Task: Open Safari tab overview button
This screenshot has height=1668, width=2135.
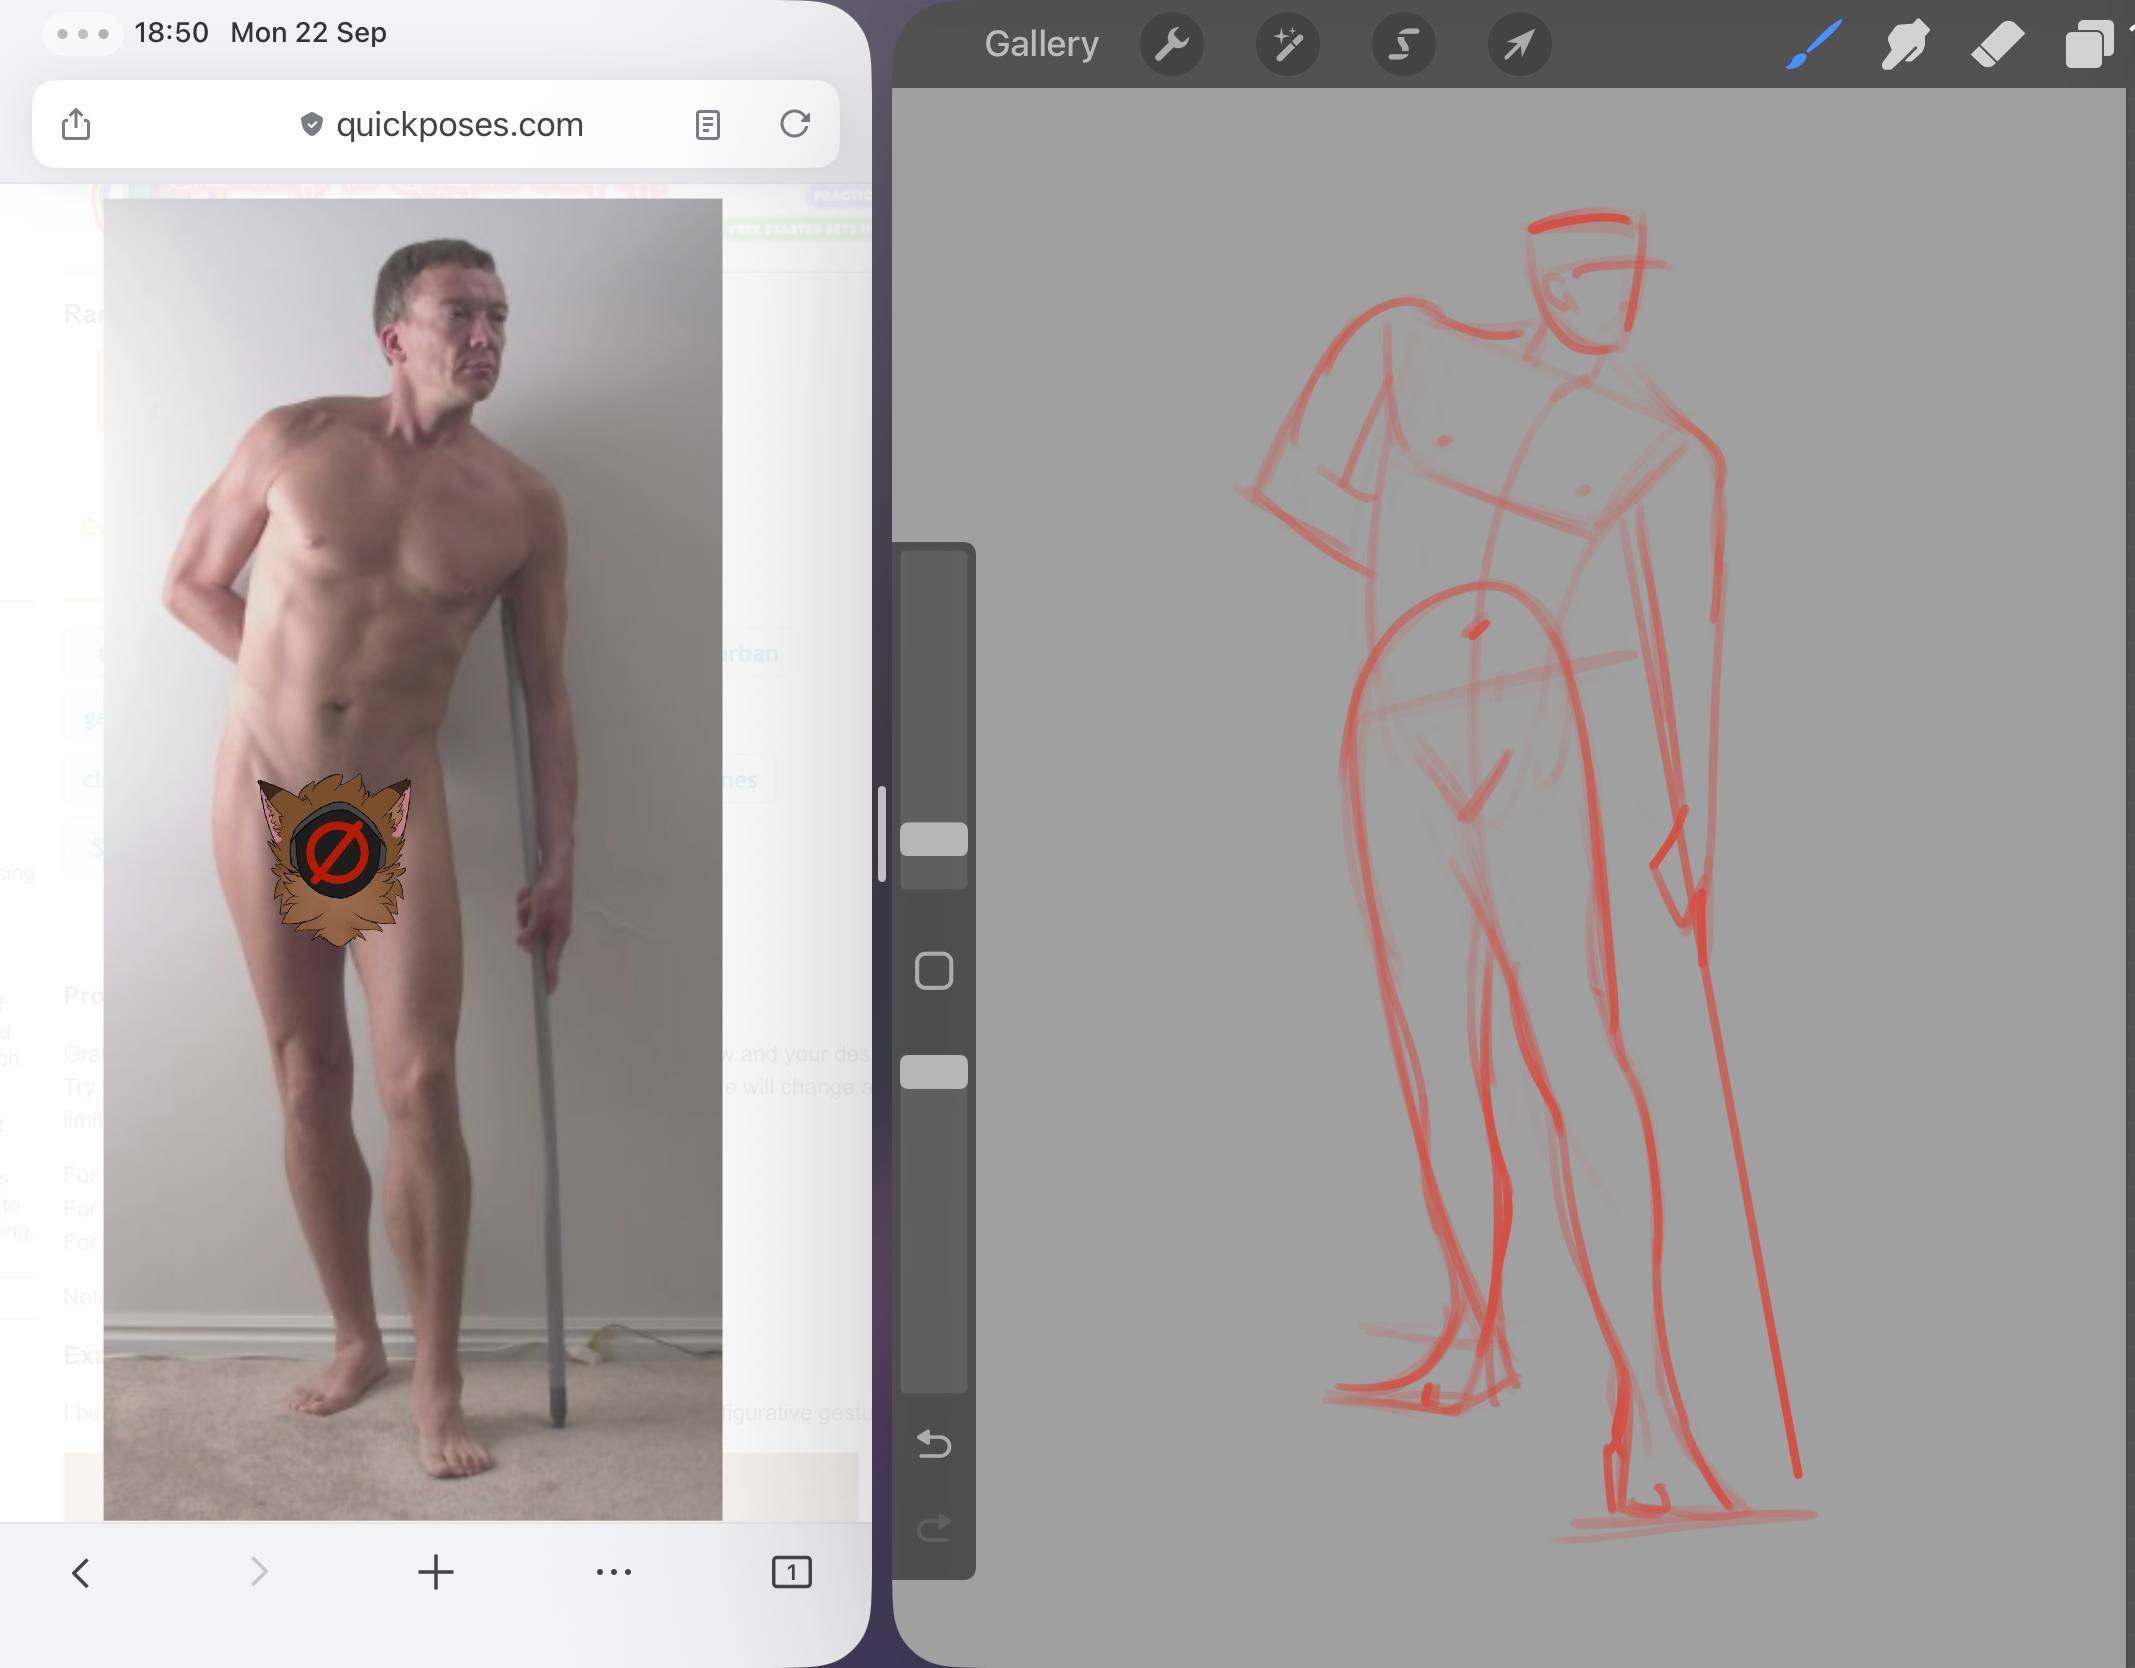Action: point(791,1572)
